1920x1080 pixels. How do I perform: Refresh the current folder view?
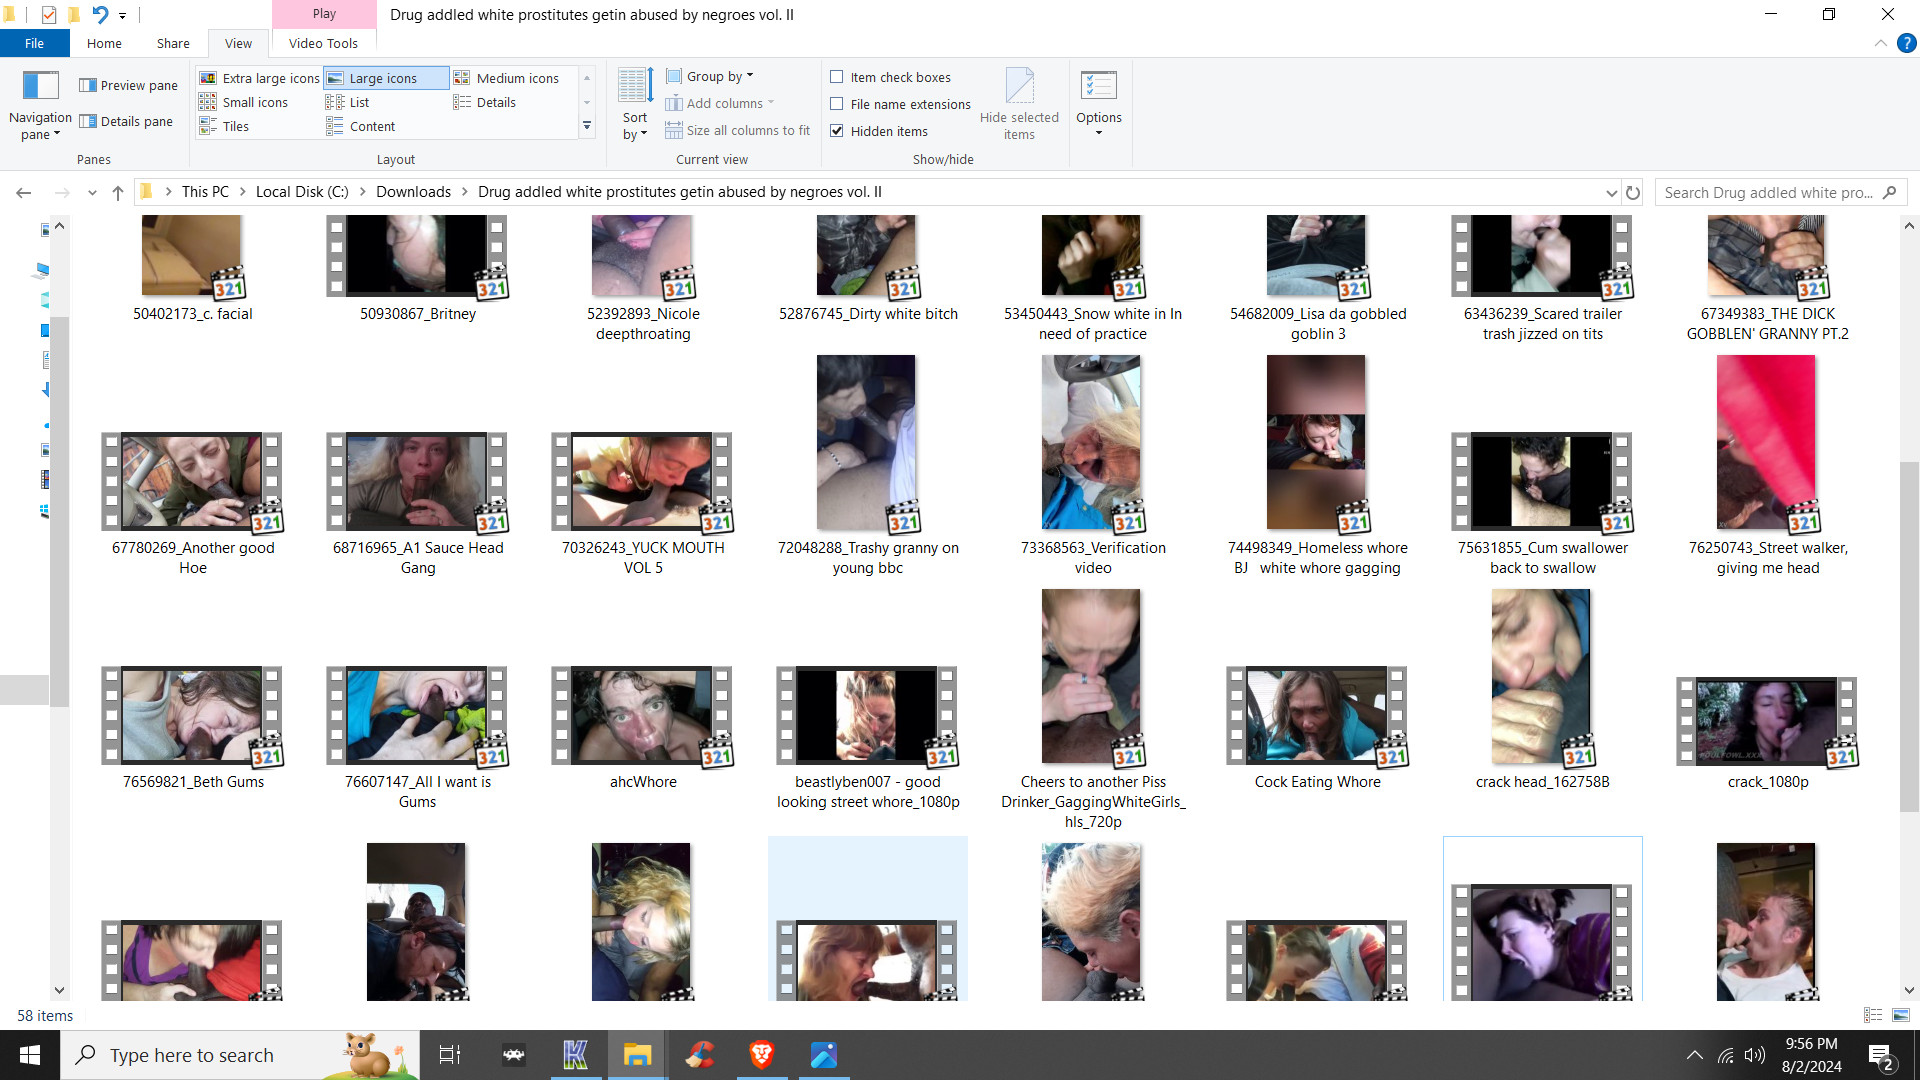pos(1633,192)
